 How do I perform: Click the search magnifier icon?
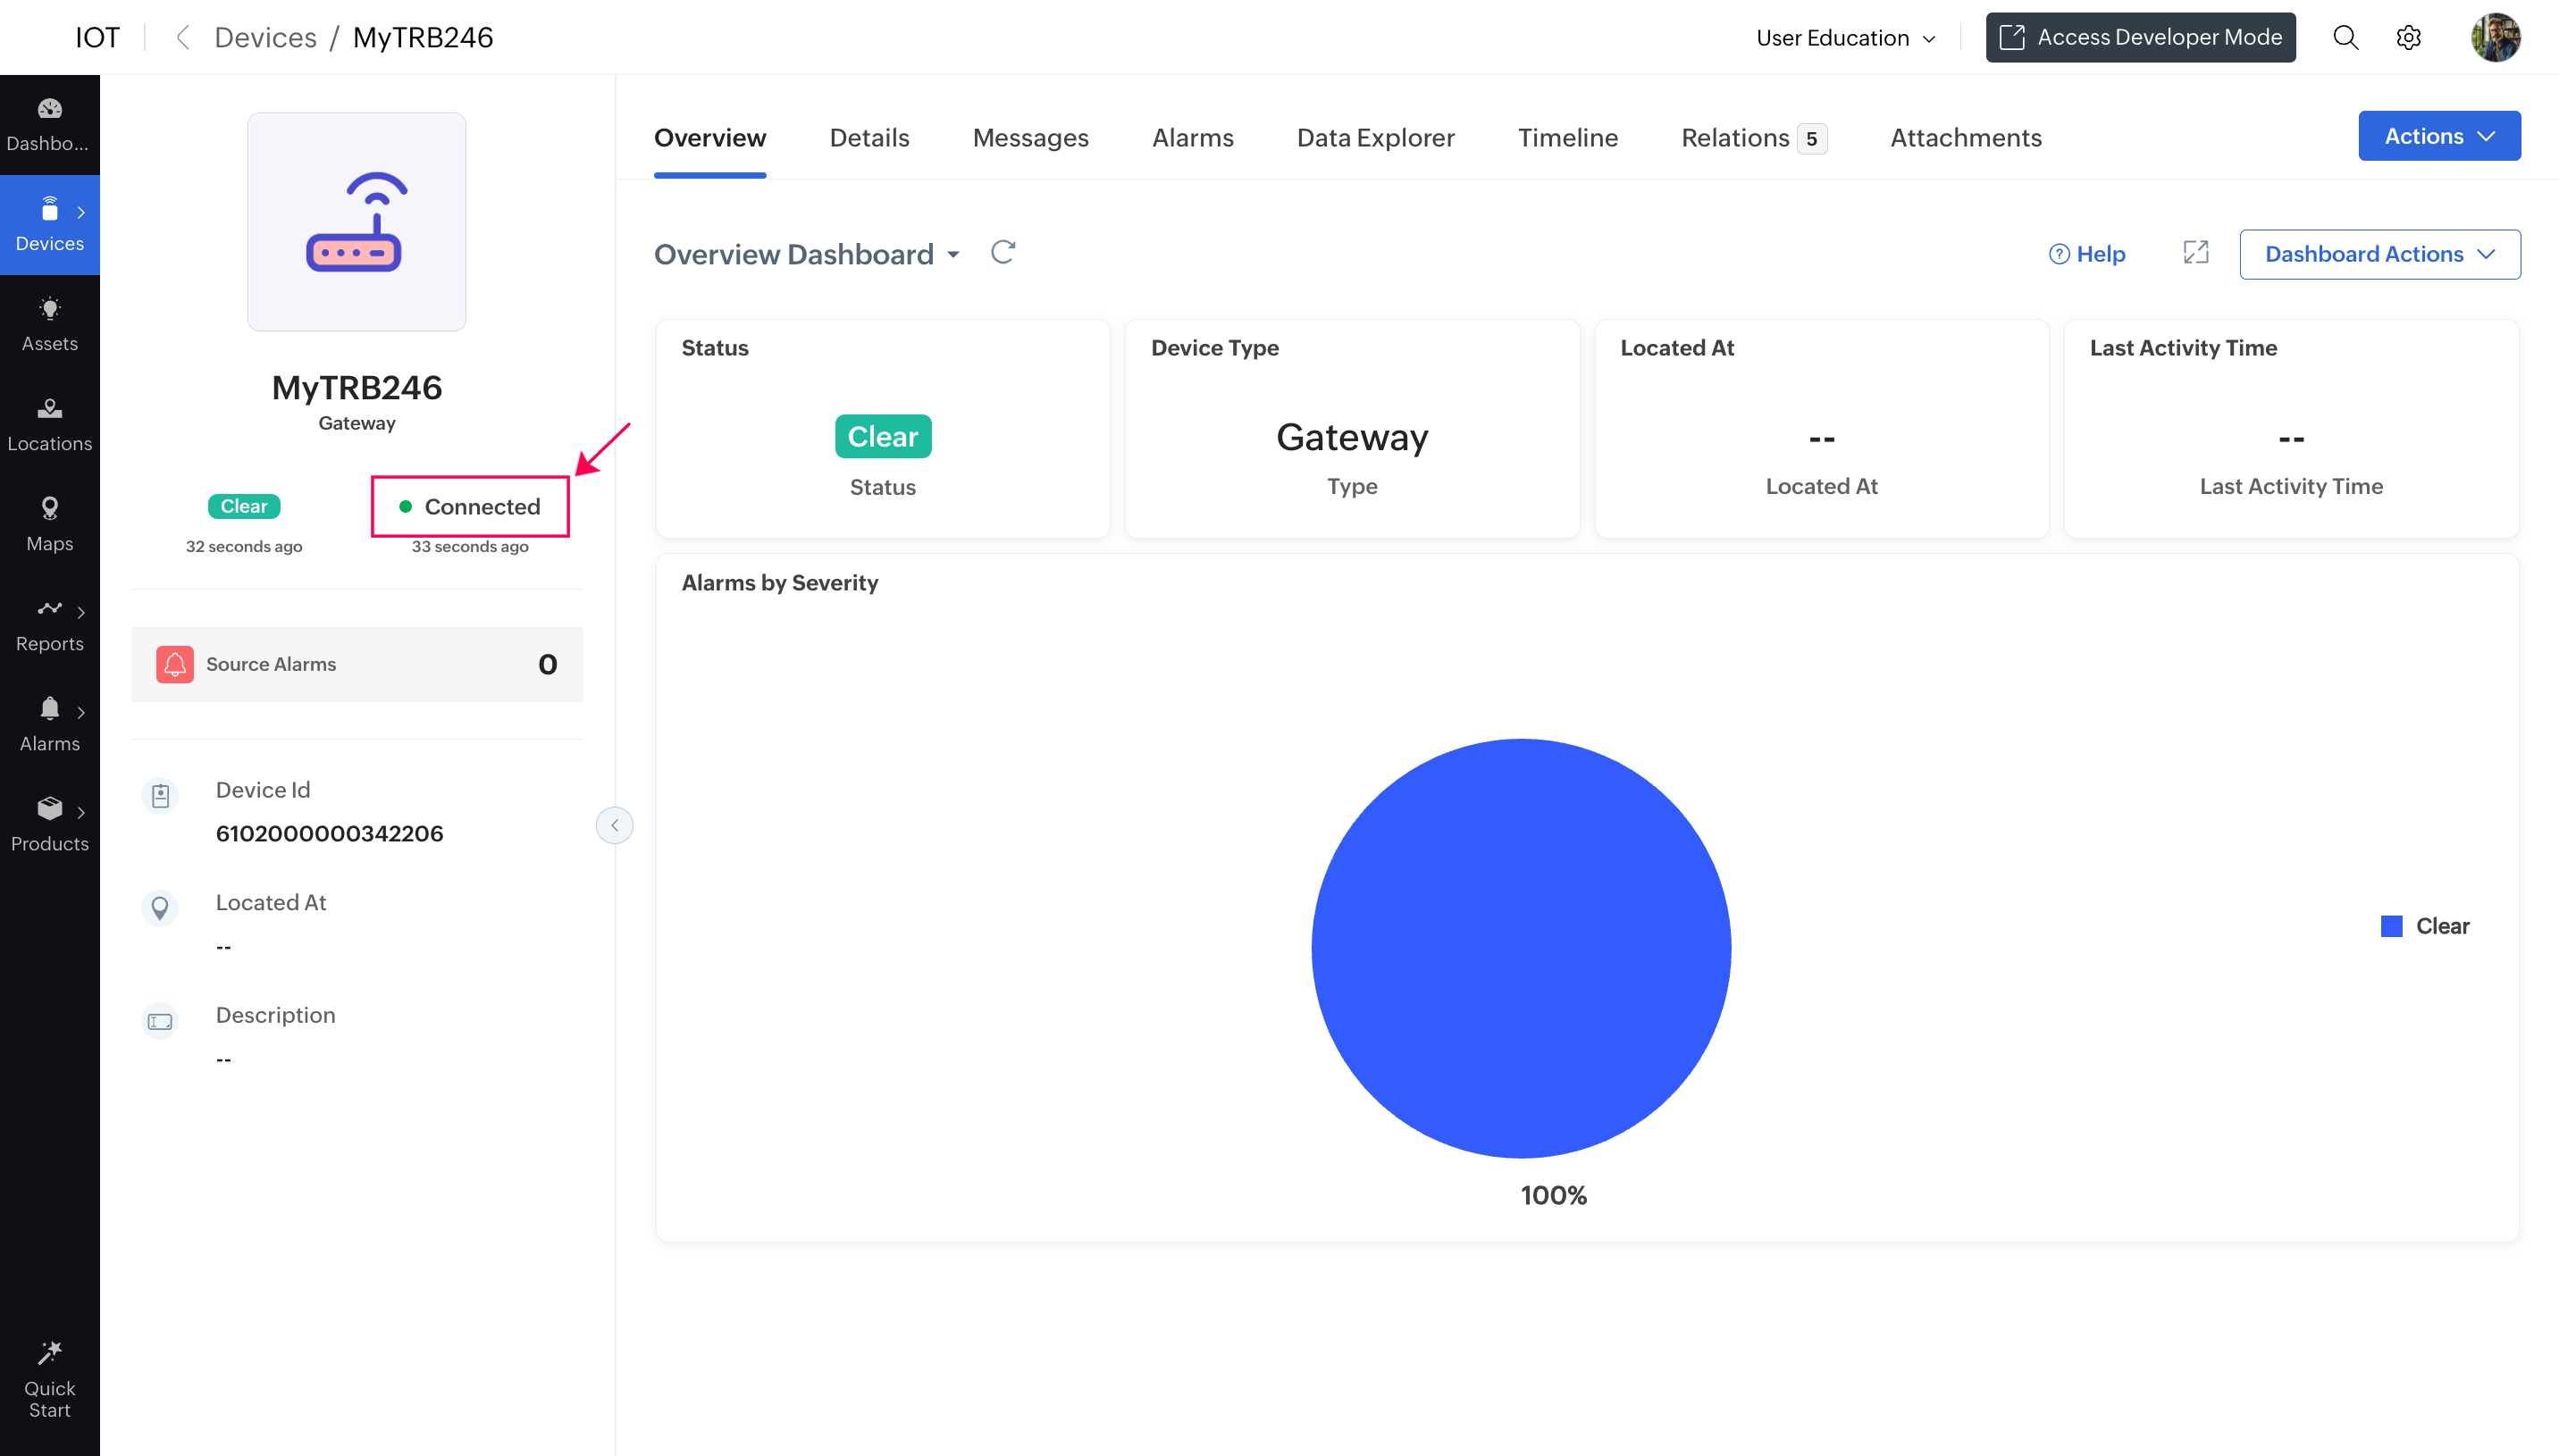[x=2344, y=38]
